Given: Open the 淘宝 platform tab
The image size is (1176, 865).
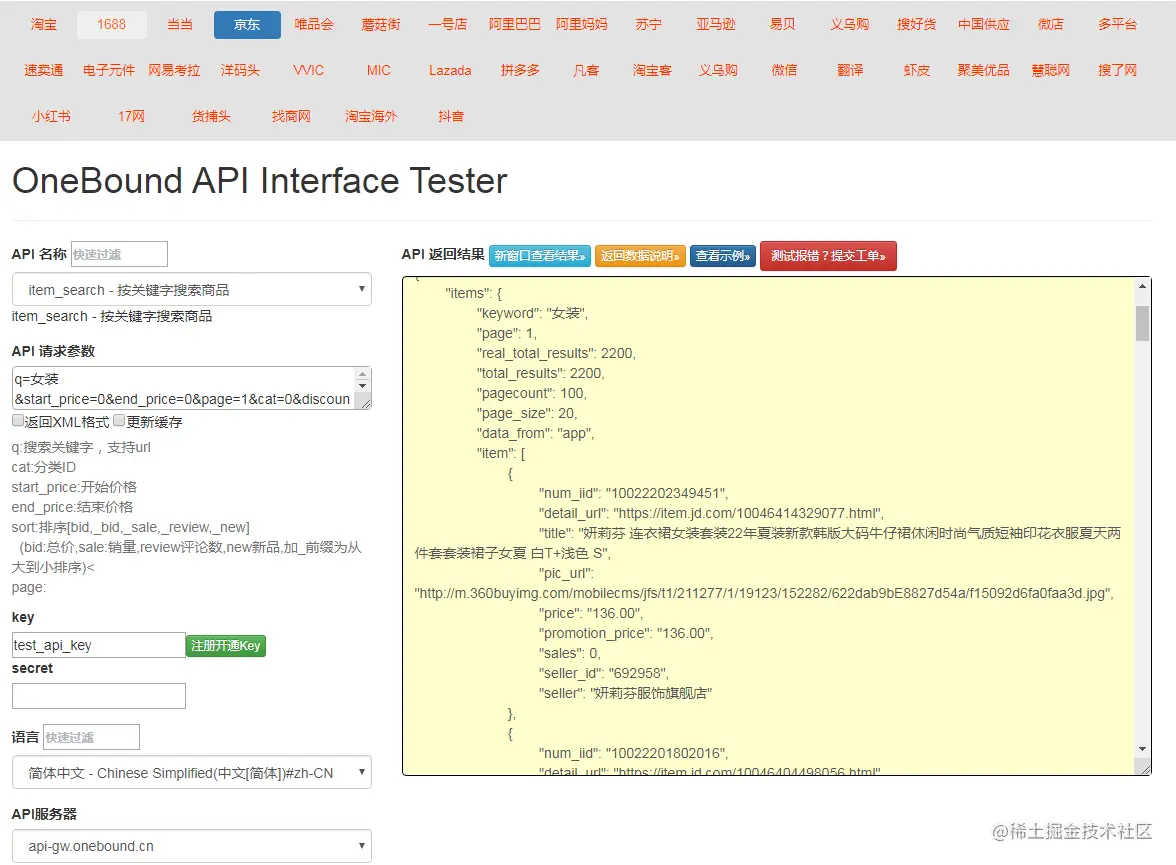Looking at the screenshot, I should 44,25.
